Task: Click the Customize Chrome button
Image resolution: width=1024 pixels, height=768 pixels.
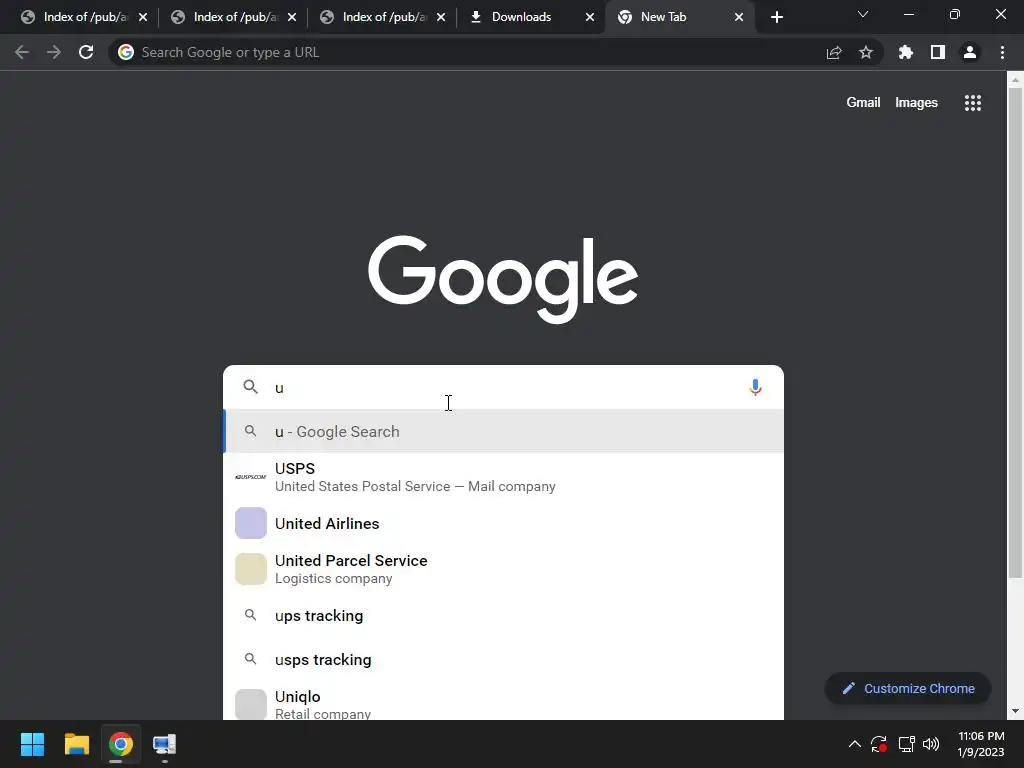Action: (x=908, y=688)
